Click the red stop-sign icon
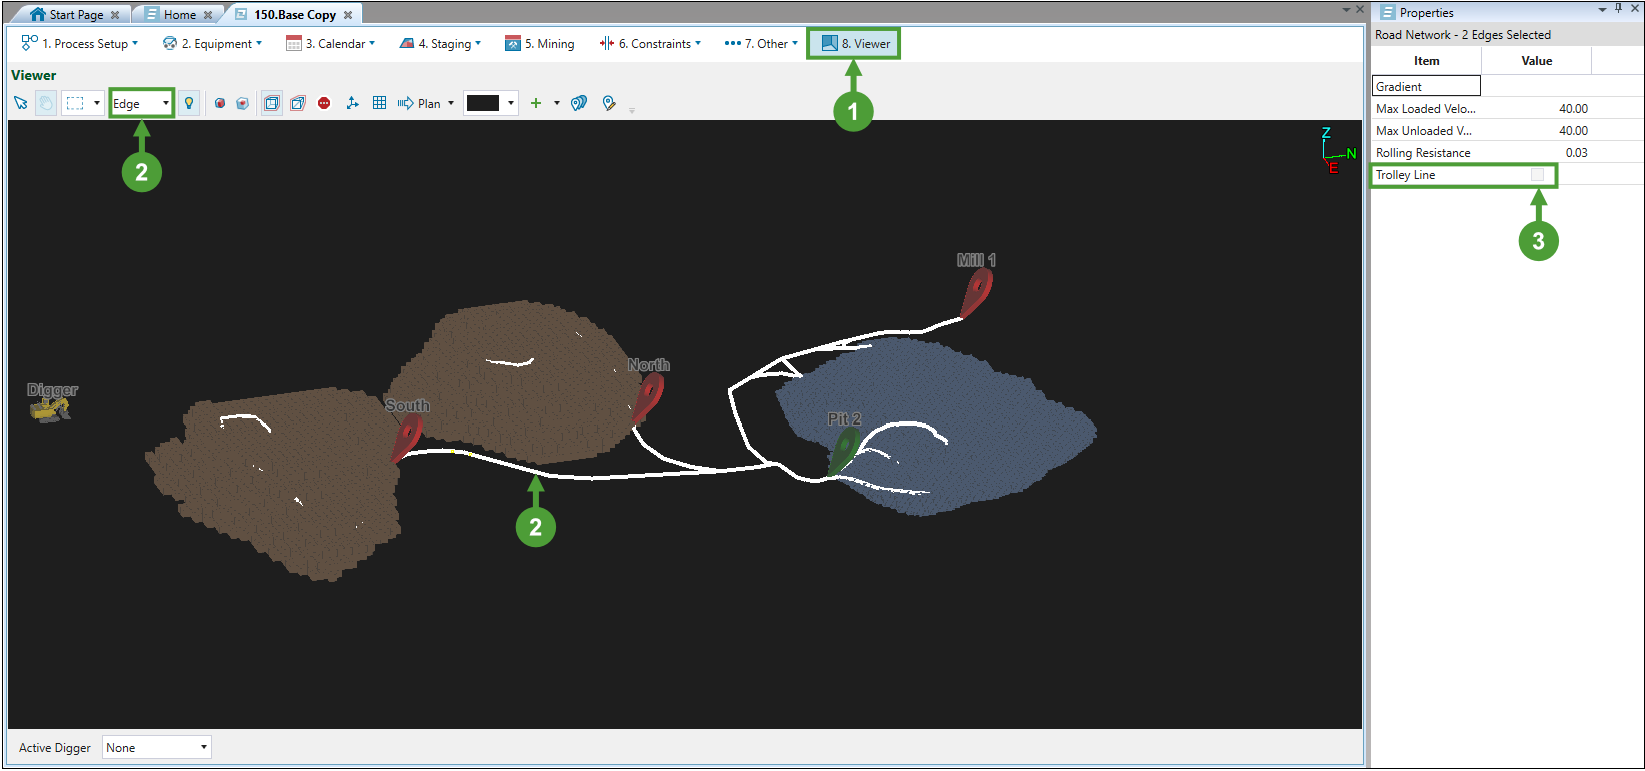Viewport: 1645px width, 771px height. [x=324, y=103]
